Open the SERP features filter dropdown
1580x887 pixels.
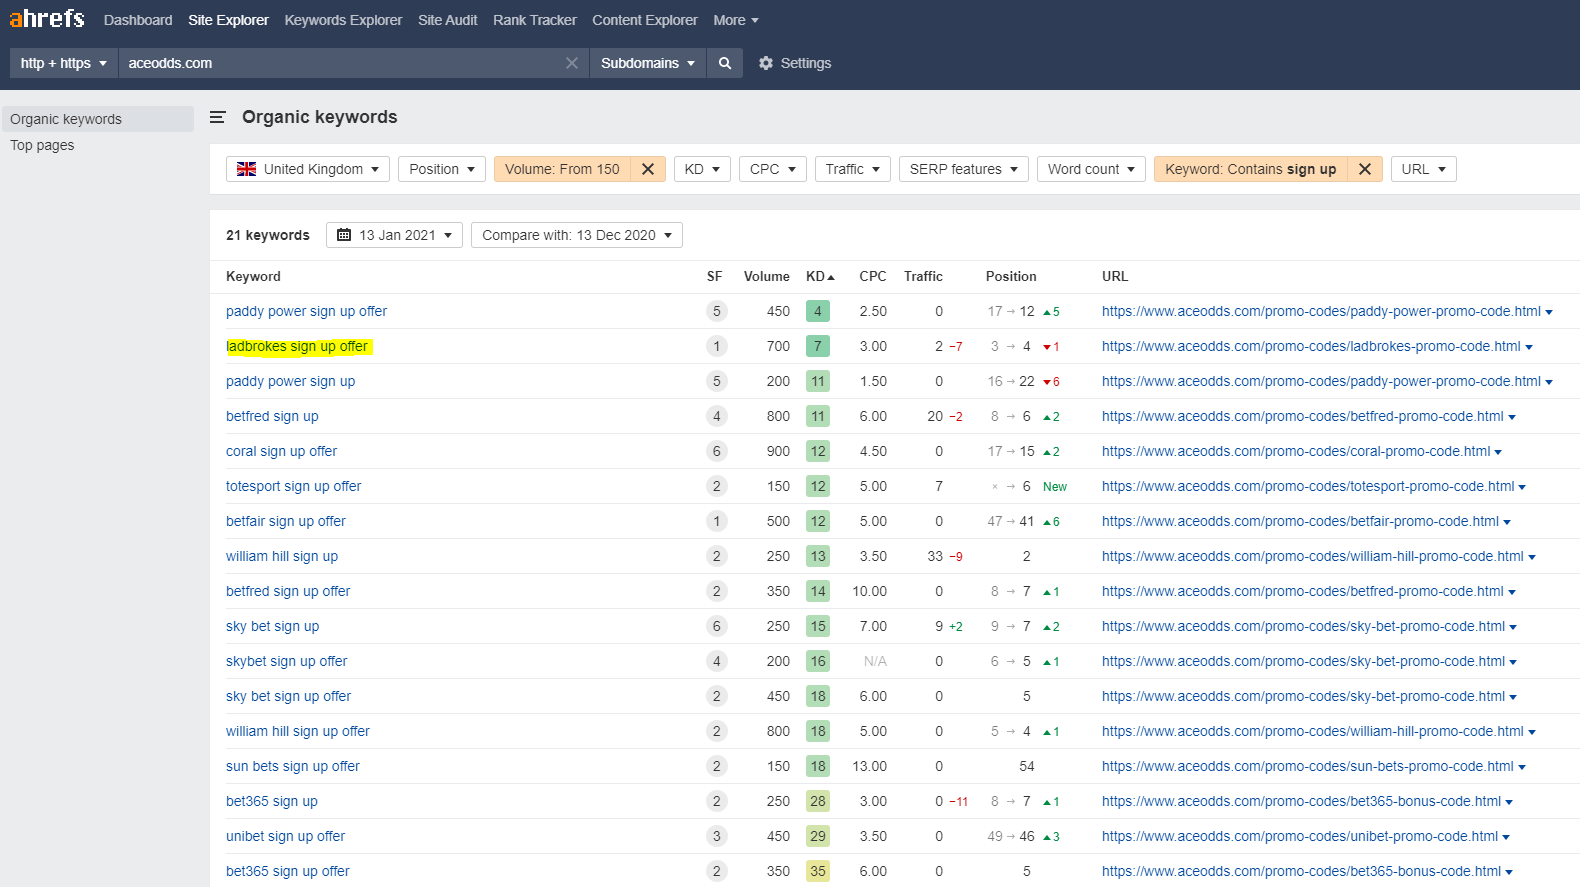click(x=963, y=169)
